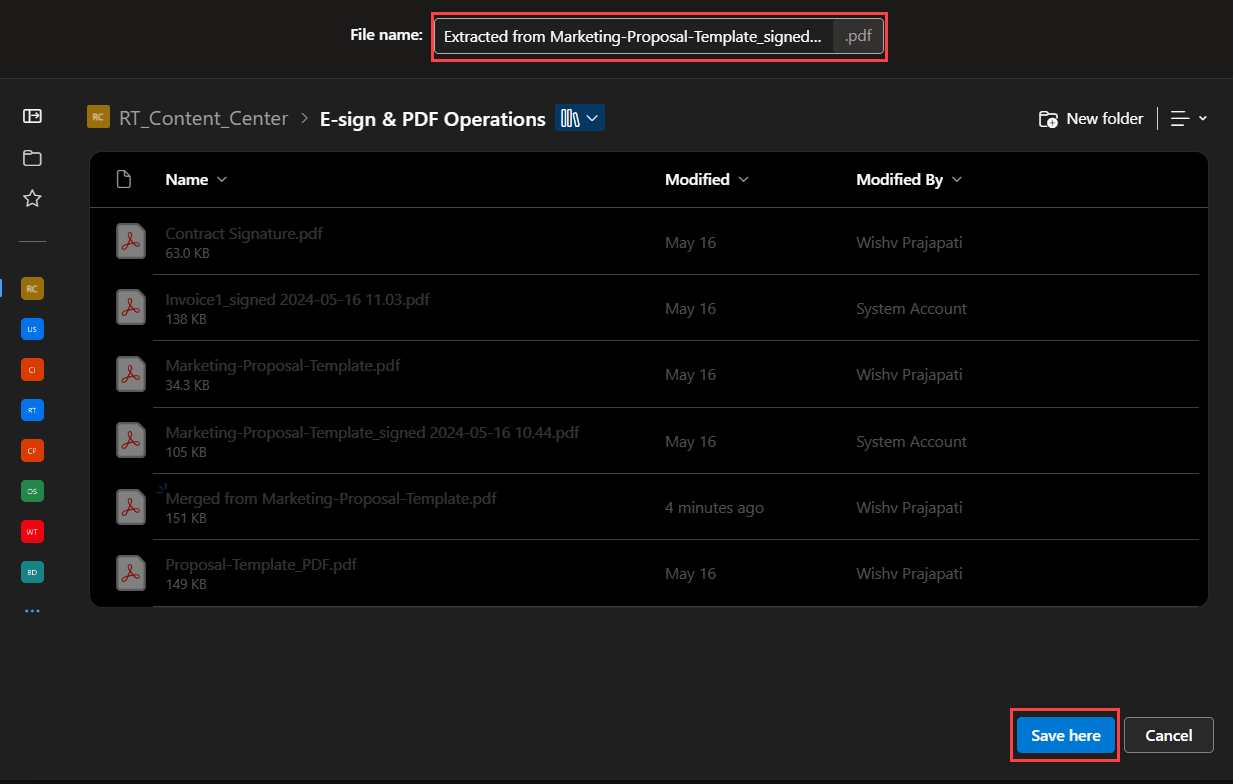Open the Name column sort dropdown

click(196, 179)
